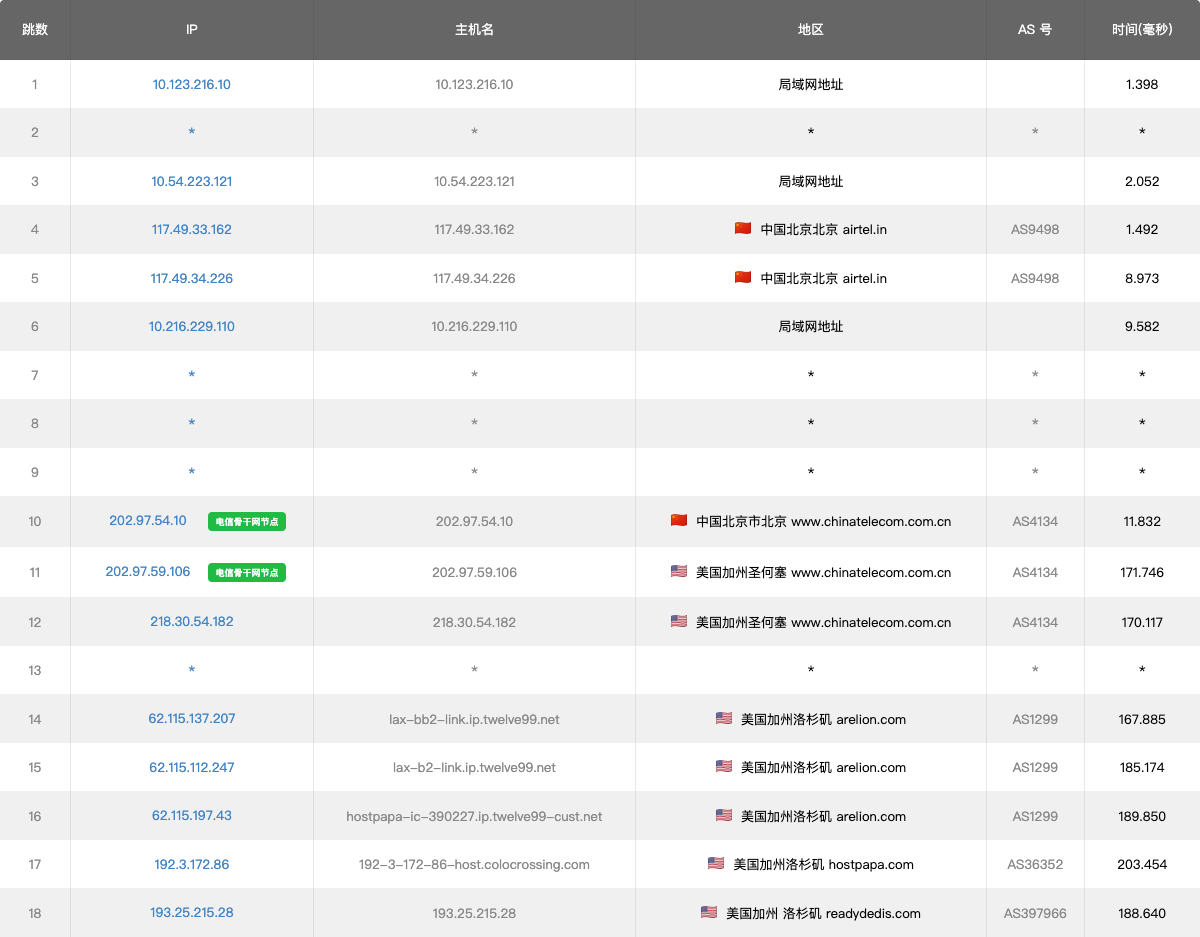The height and width of the screenshot is (937, 1200).
Task: Open IP link 62.115.137.207
Action: [191, 718]
